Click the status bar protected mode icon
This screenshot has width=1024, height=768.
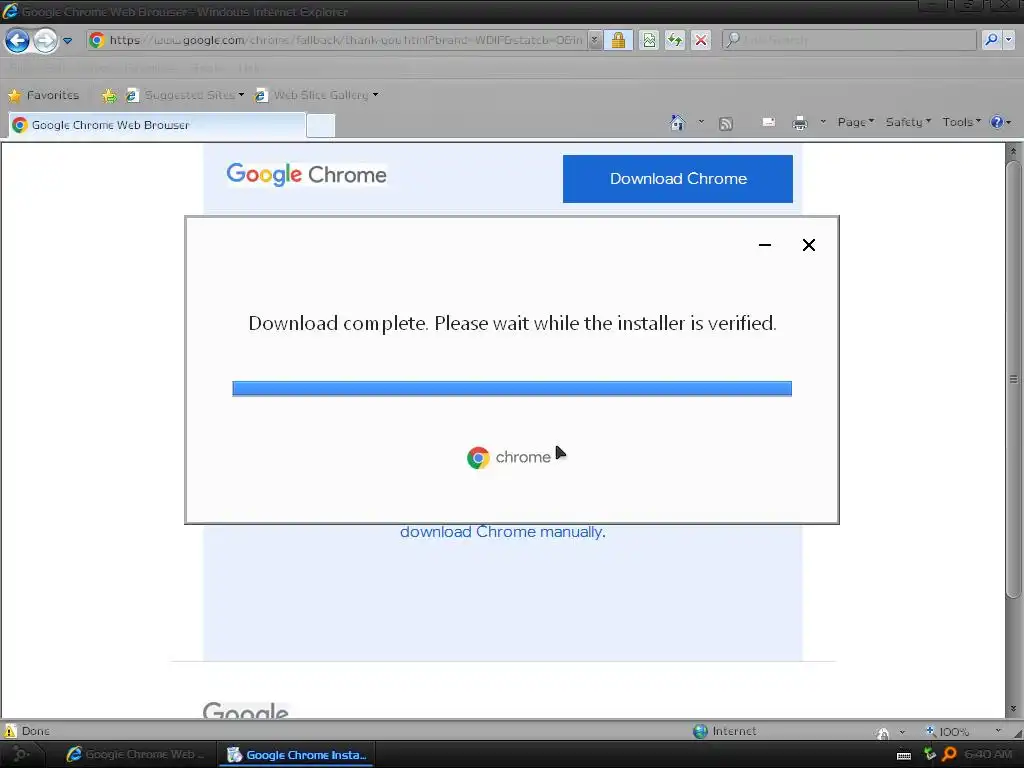(882, 733)
